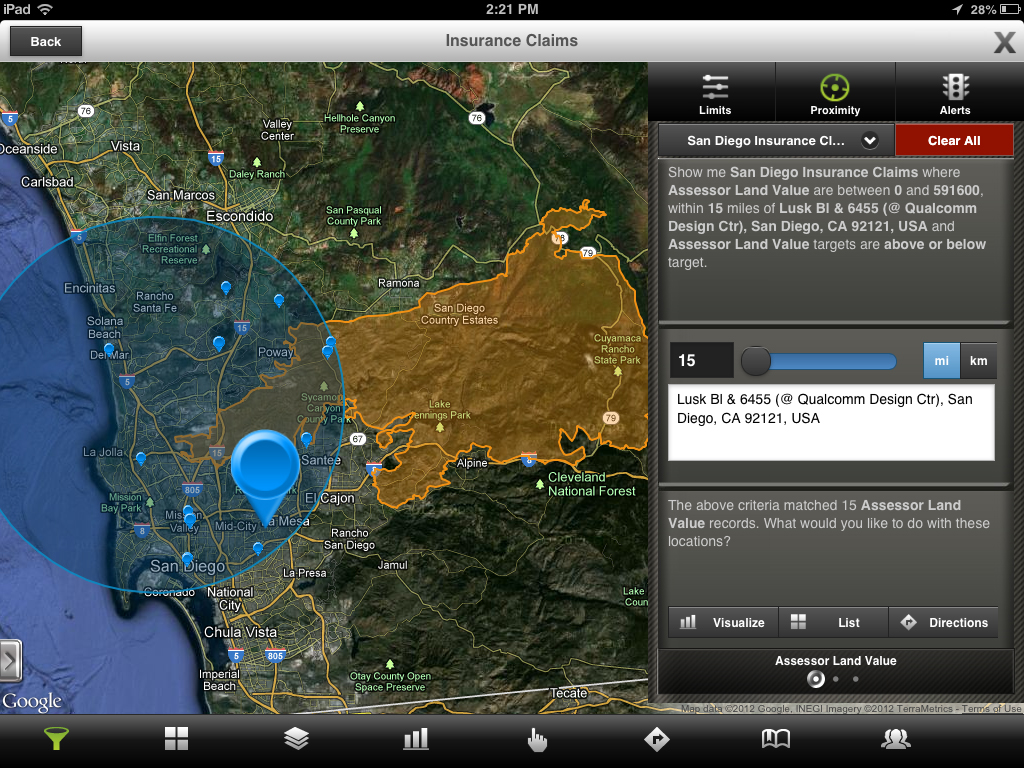The width and height of the screenshot is (1024, 768).
Task: Click the distance value field showing 15
Action: (x=701, y=360)
